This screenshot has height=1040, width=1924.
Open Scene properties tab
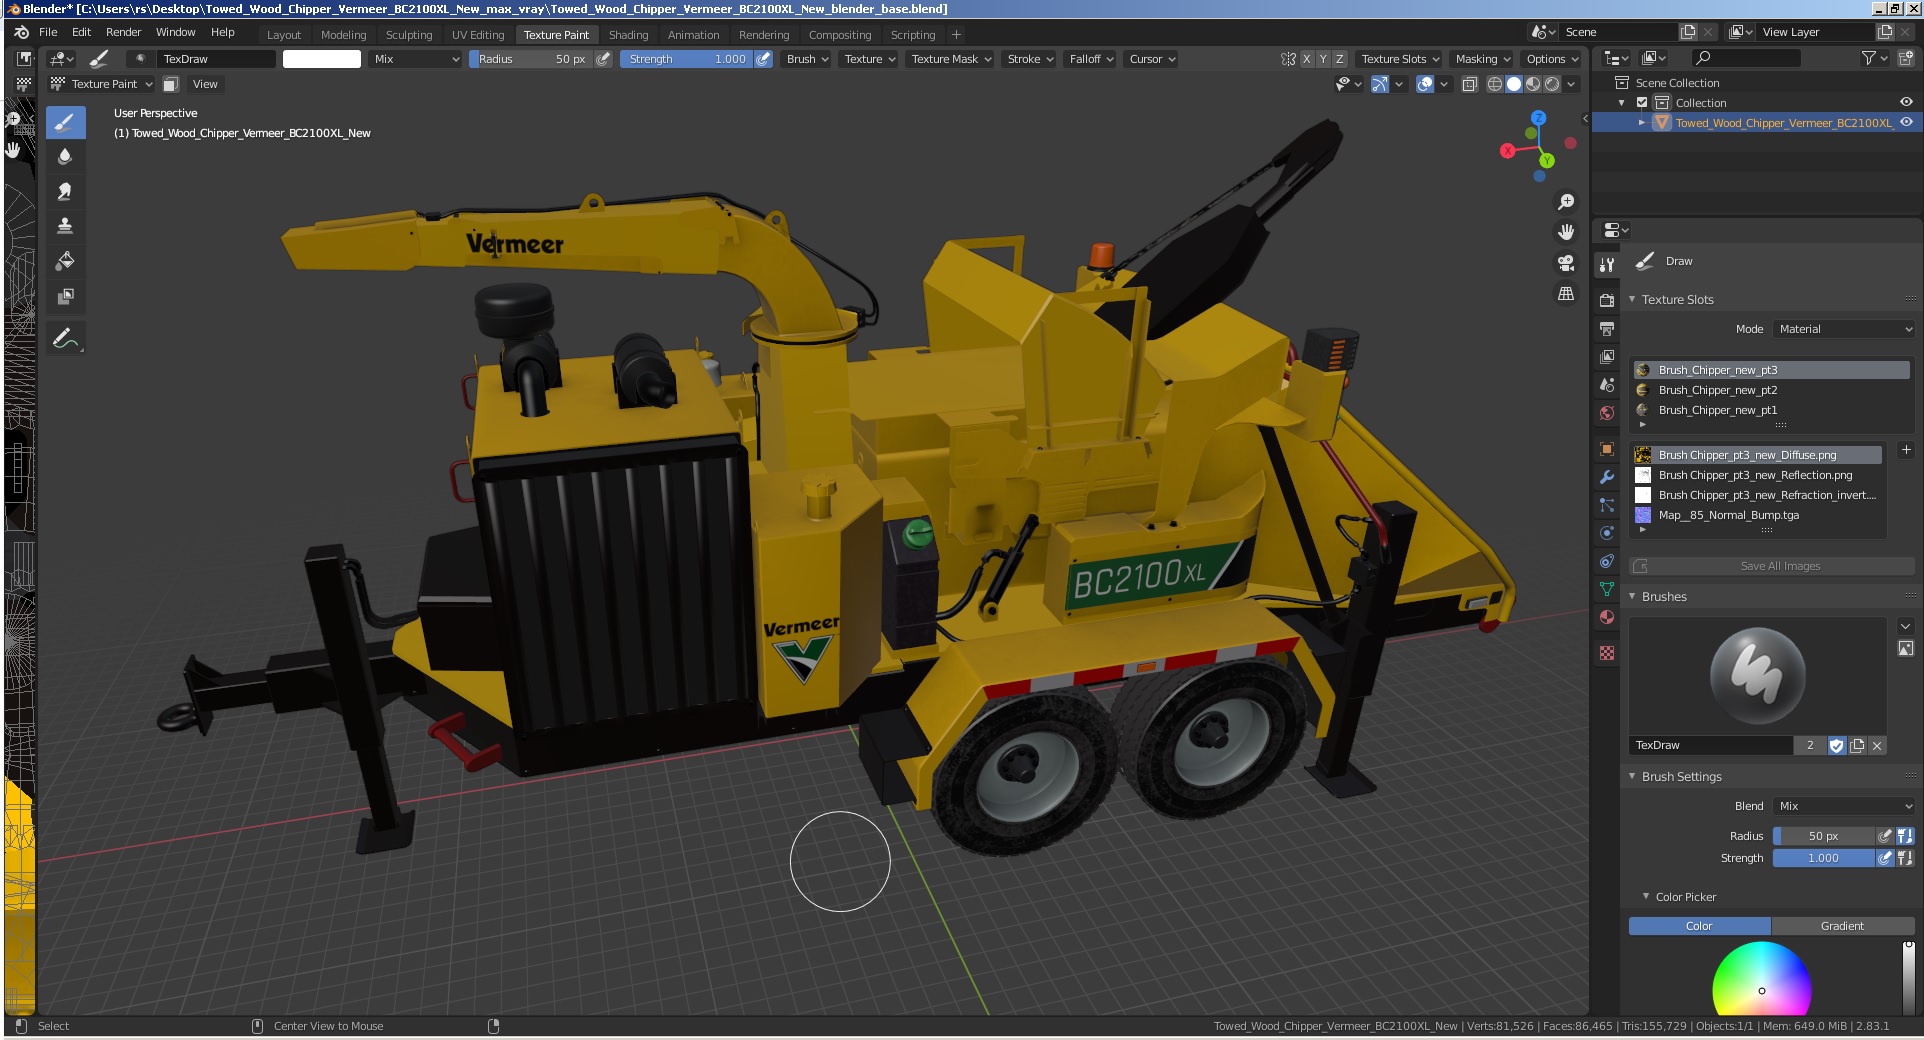click(1607, 384)
